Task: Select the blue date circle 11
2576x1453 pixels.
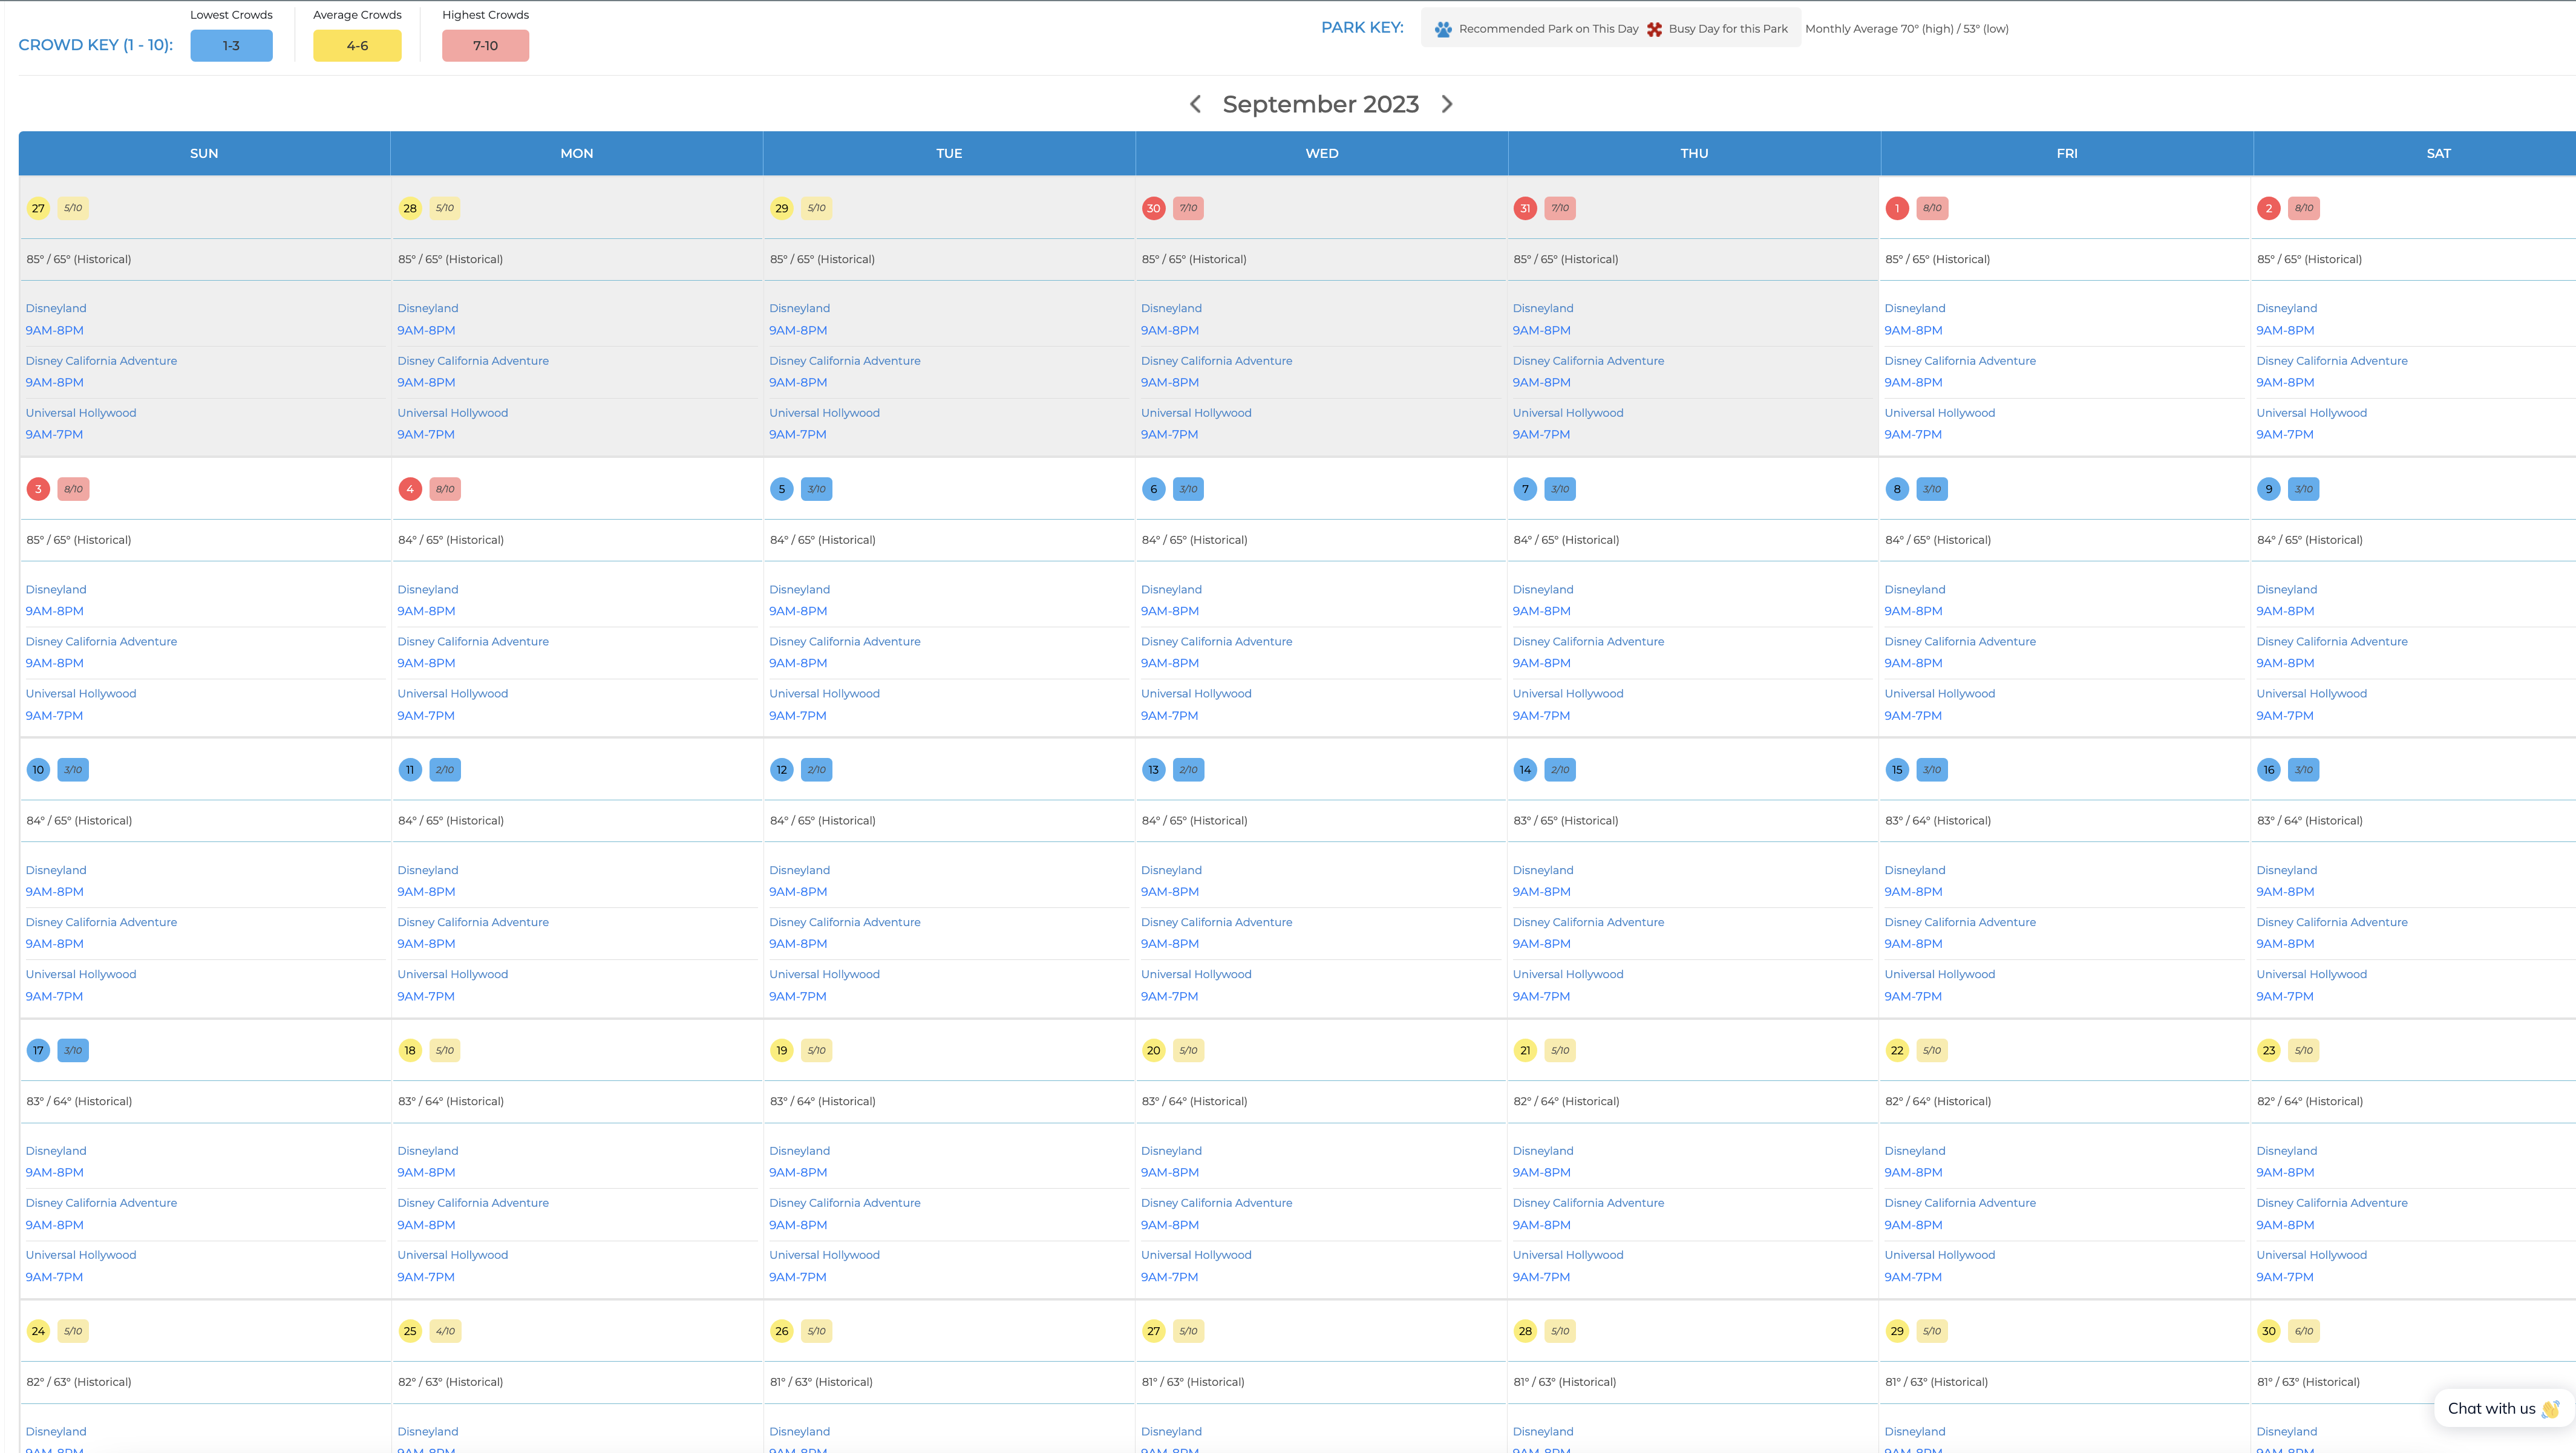Action: click(x=410, y=770)
